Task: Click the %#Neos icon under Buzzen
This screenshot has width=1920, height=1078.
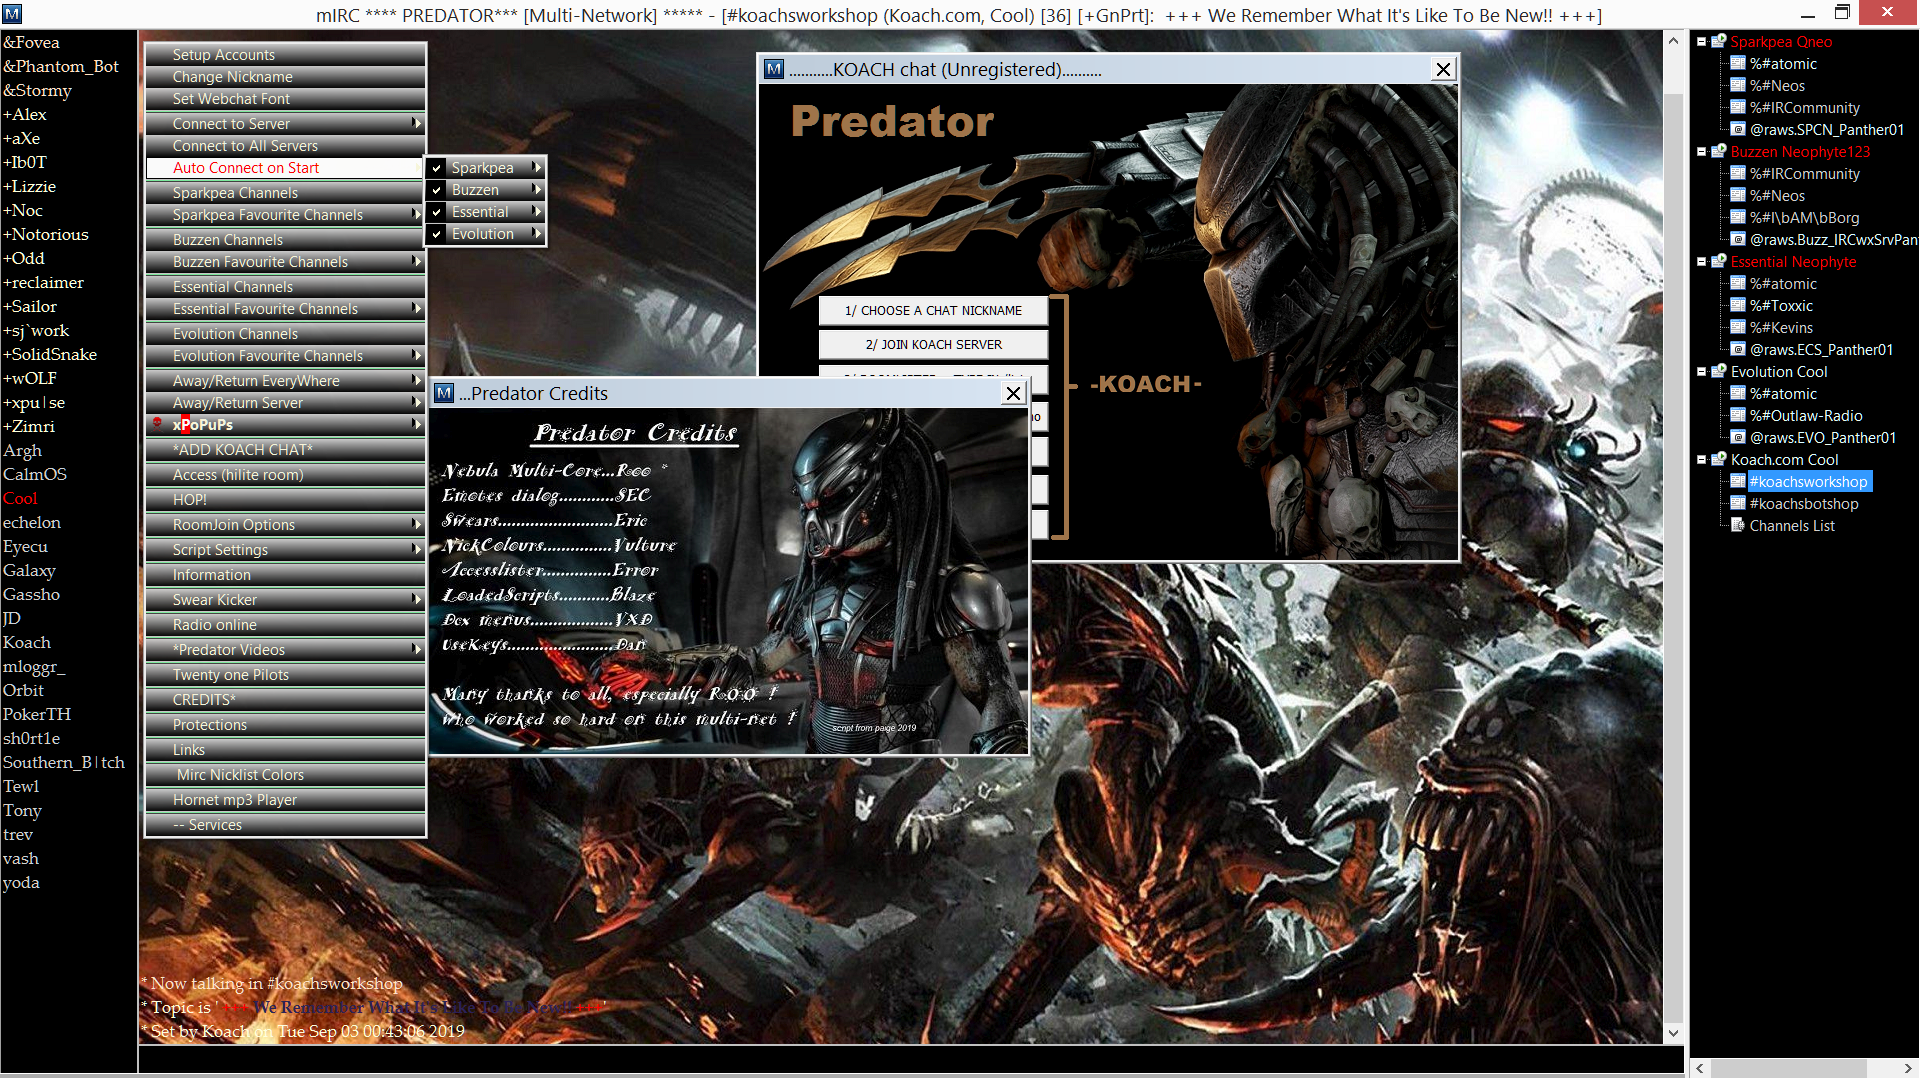Action: 1738,195
